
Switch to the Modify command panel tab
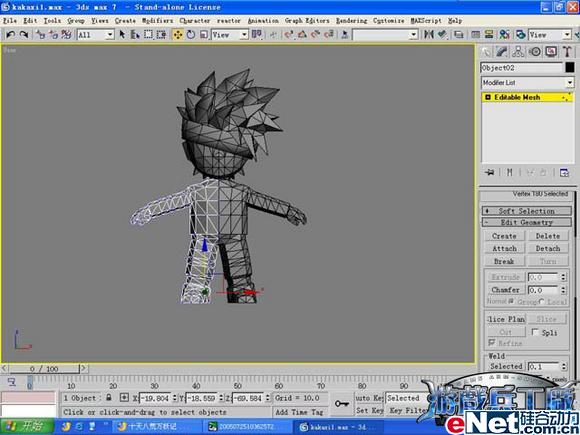coord(502,51)
